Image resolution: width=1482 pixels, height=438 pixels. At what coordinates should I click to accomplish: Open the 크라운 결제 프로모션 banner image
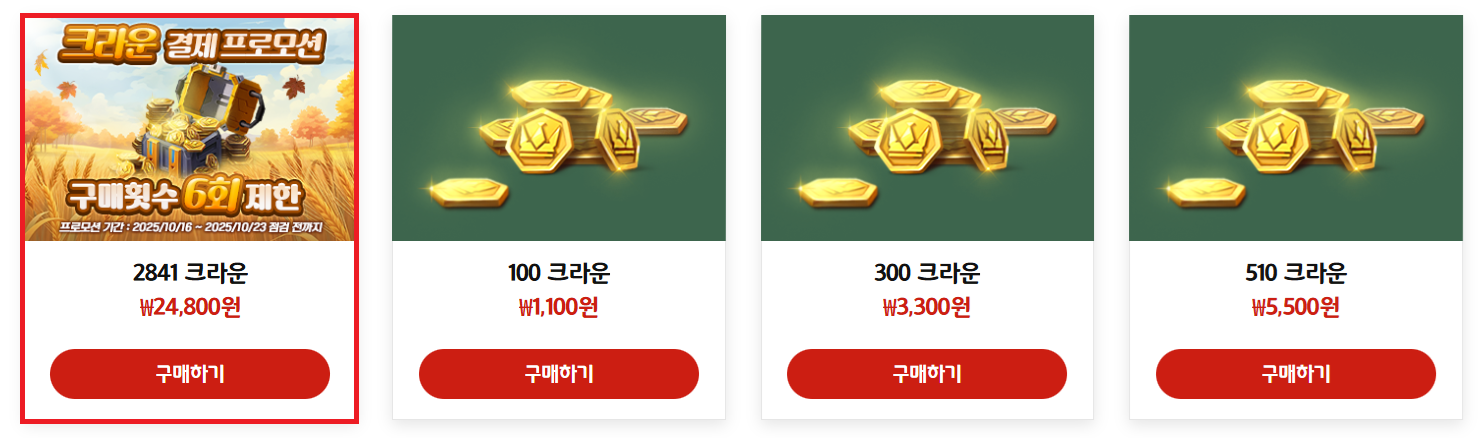189,130
